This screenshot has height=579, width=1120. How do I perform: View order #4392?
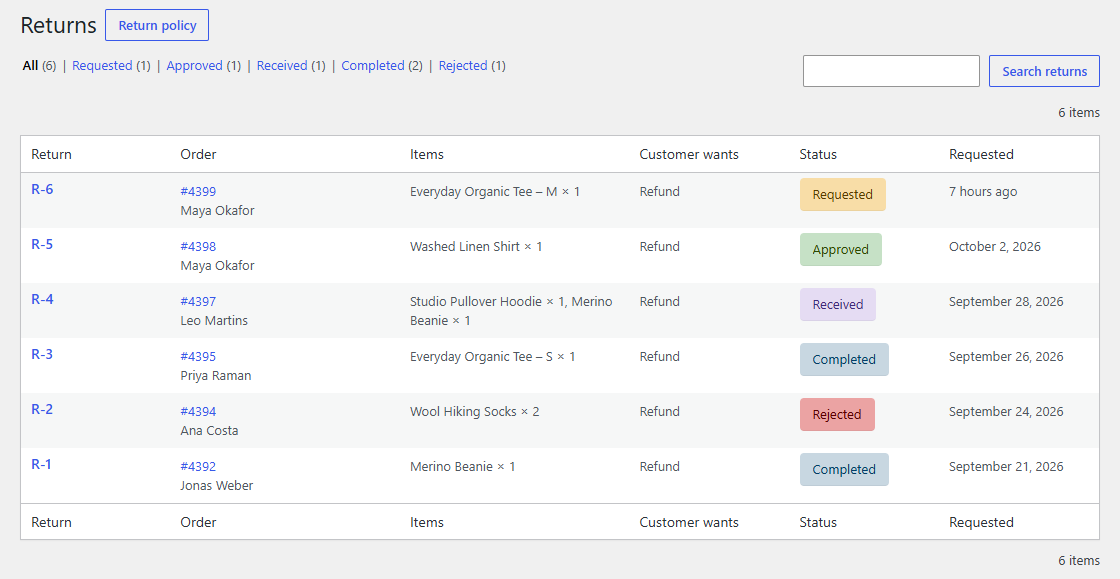198,466
